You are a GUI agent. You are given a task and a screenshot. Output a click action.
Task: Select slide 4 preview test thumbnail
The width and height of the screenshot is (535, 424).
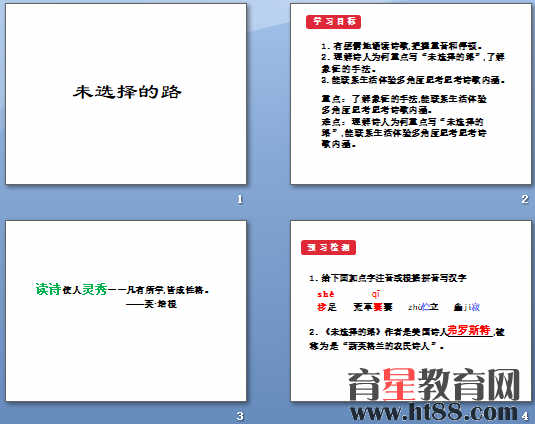pos(411,311)
